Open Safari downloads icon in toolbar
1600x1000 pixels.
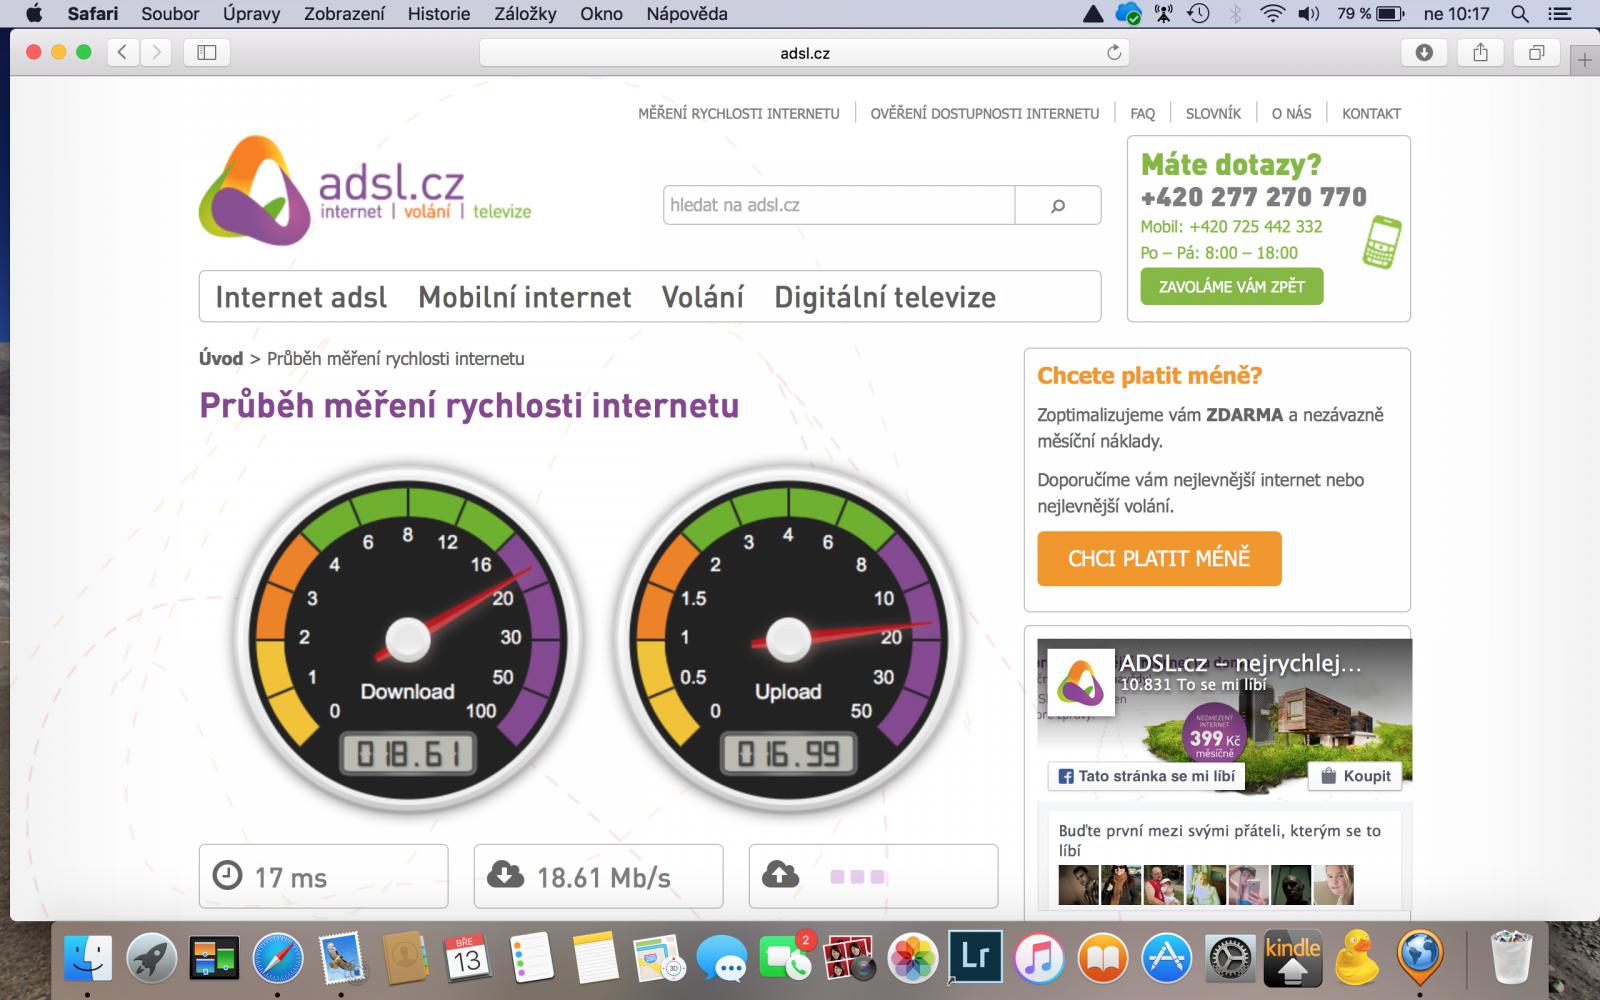tap(1424, 53)
